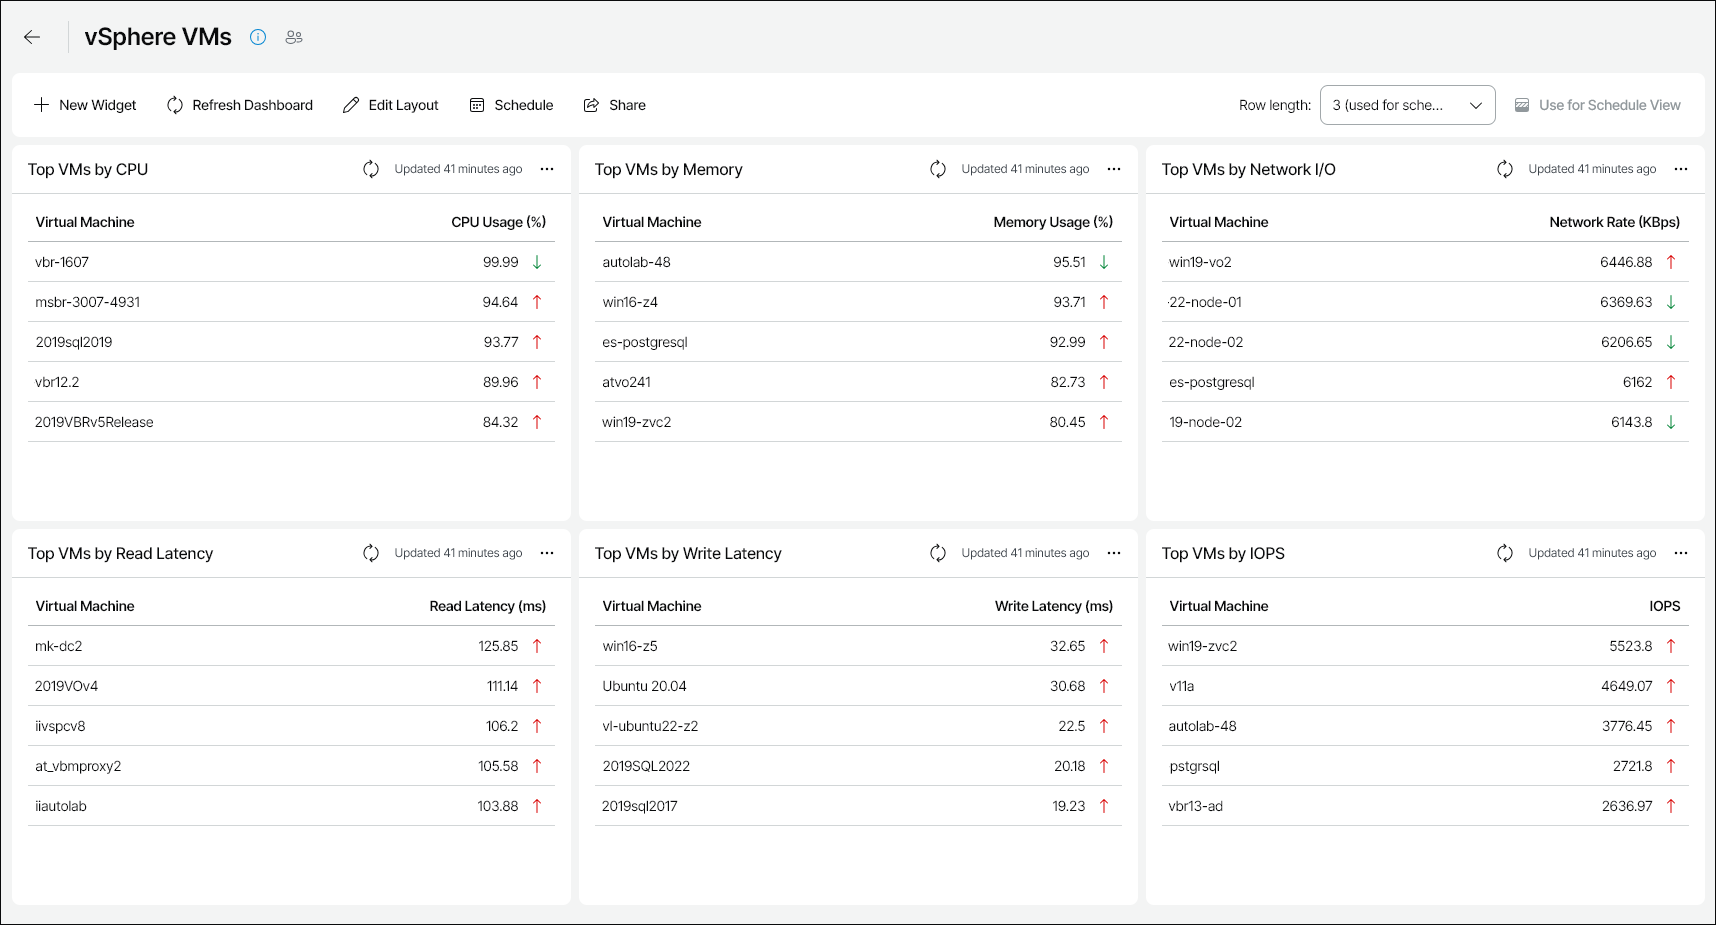Click Use for Schedule View
This screenshot has height=925, width=1716.
pyautogui.click(x=1597, y=105)
